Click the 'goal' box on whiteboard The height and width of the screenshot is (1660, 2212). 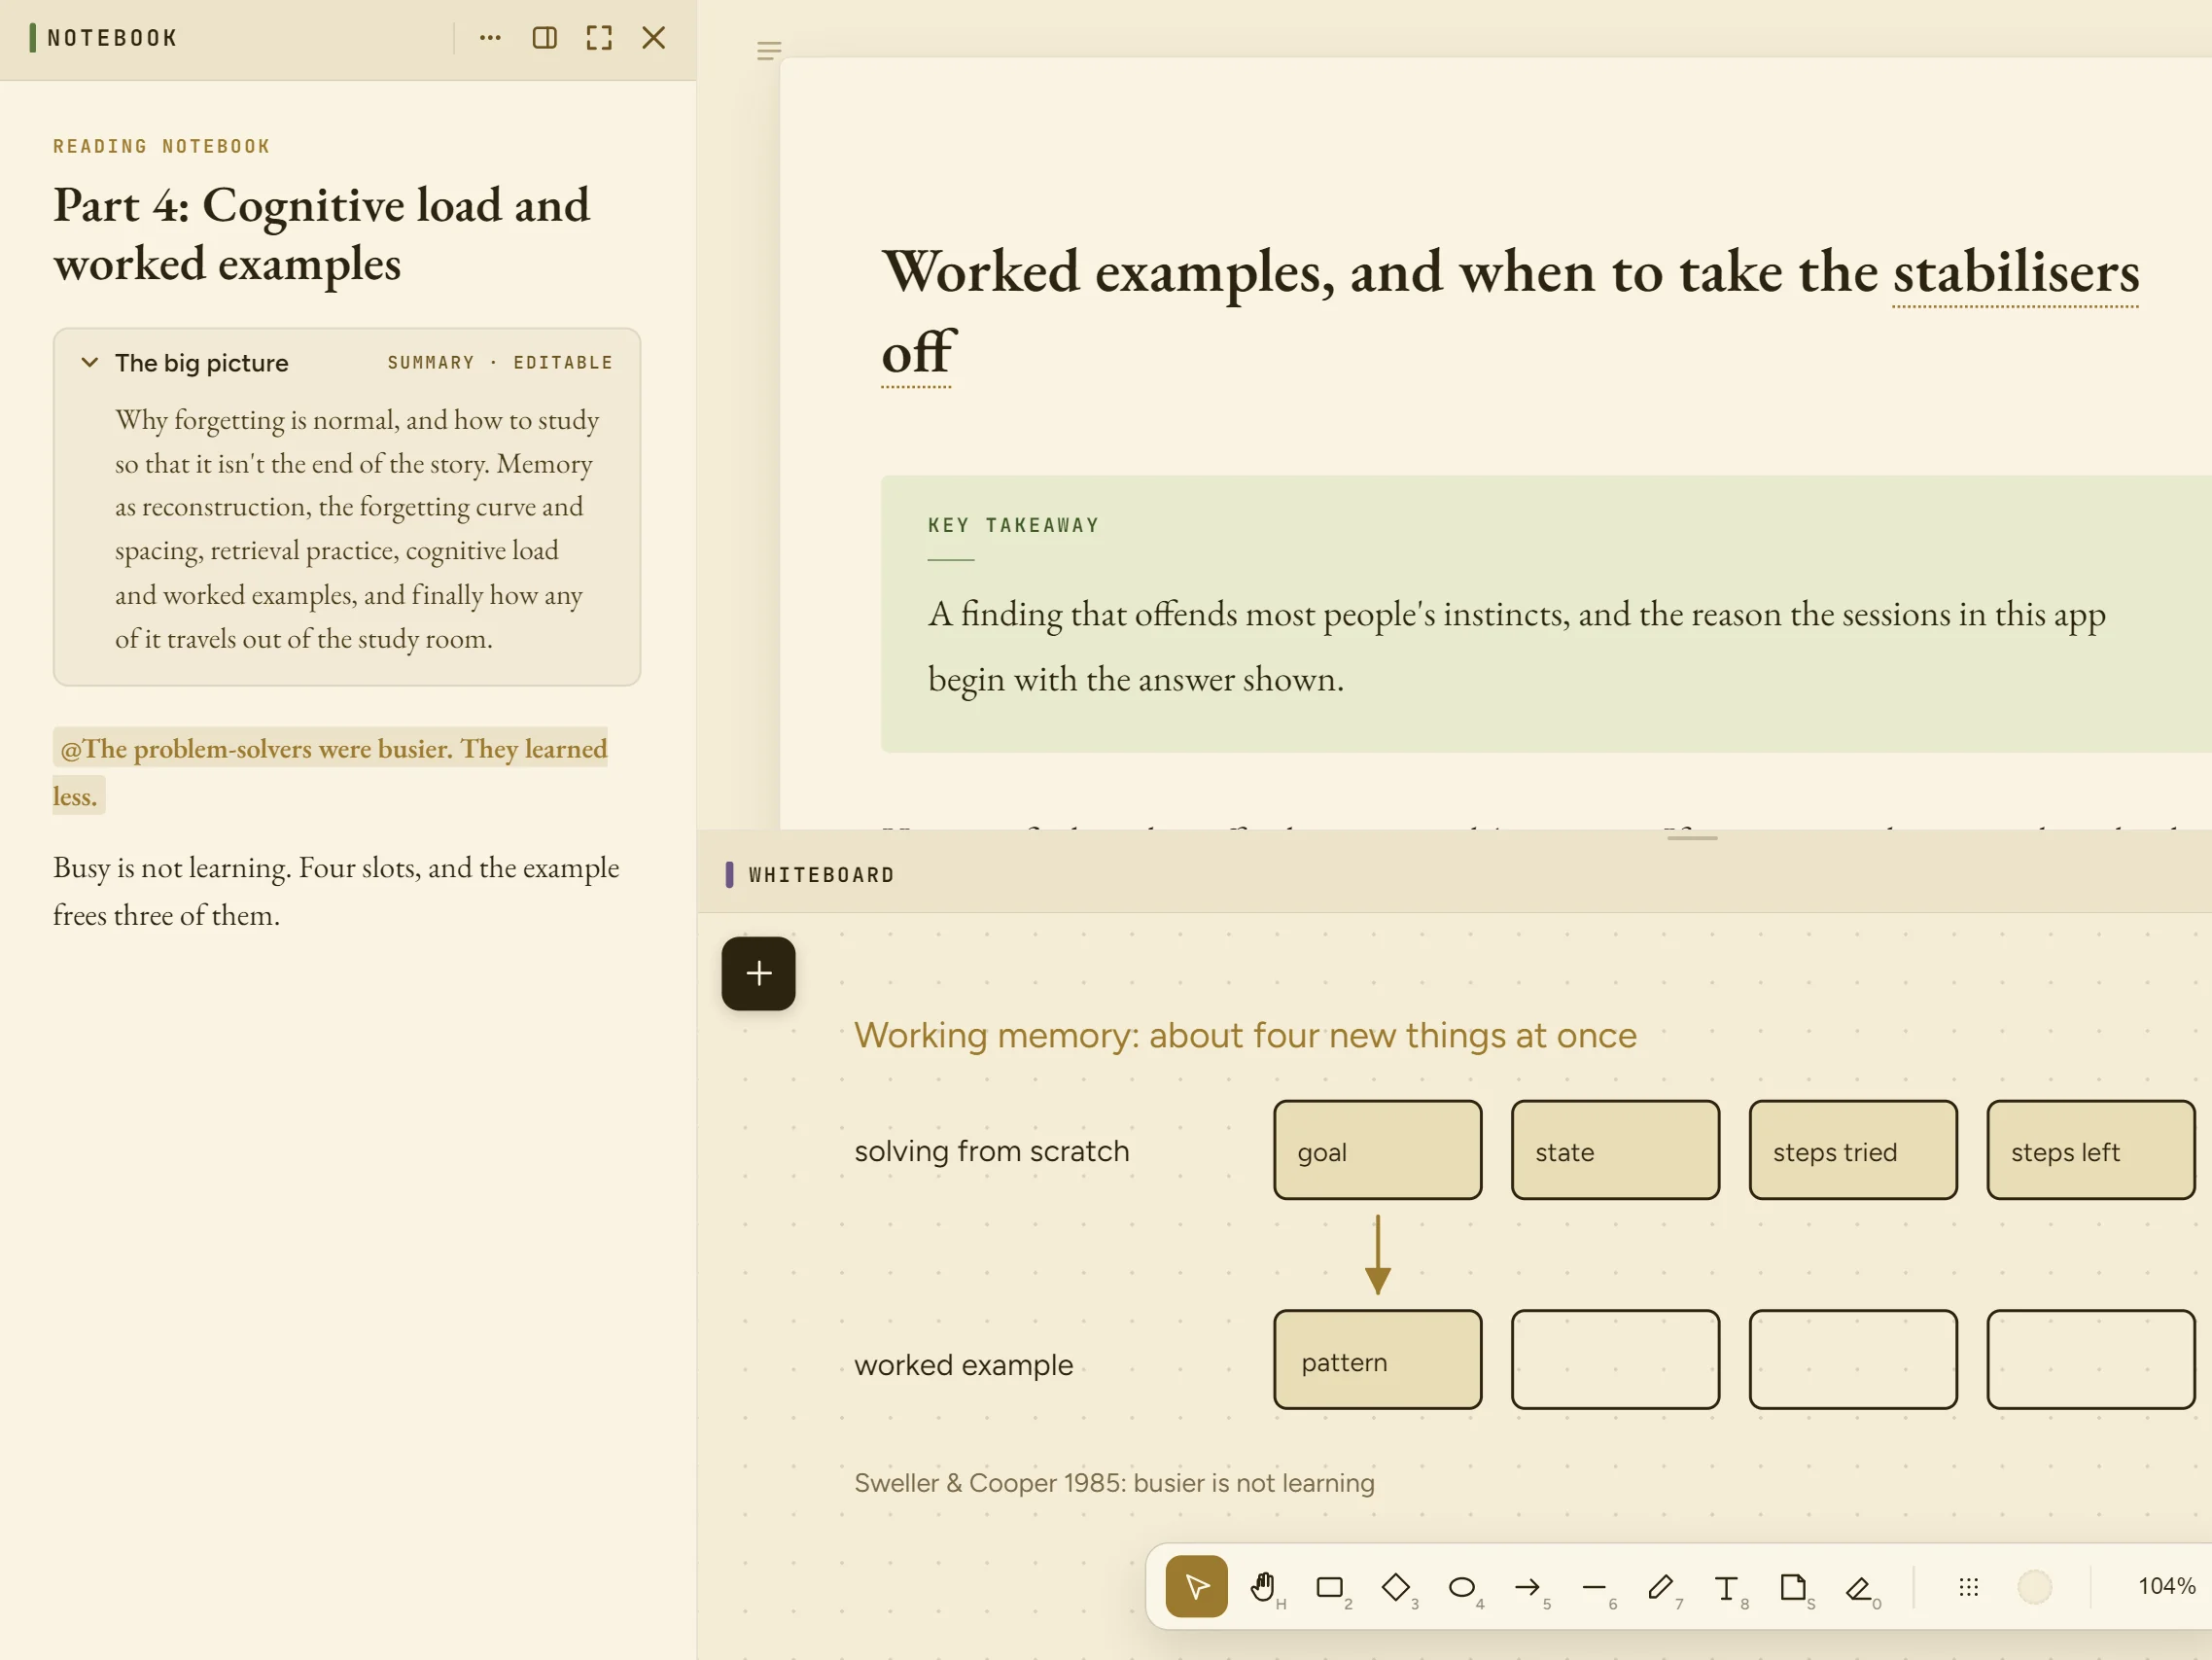coord(1378,1150)
